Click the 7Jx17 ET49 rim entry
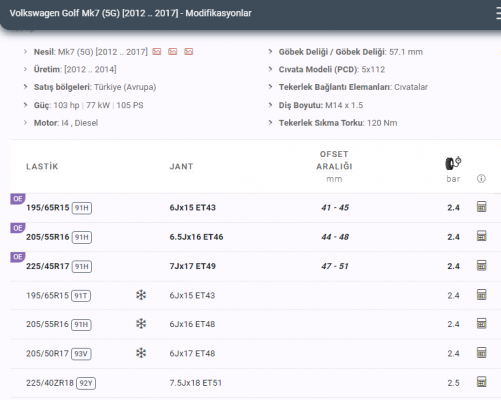This screenshot has width=501, height=400. click(193, 266)
